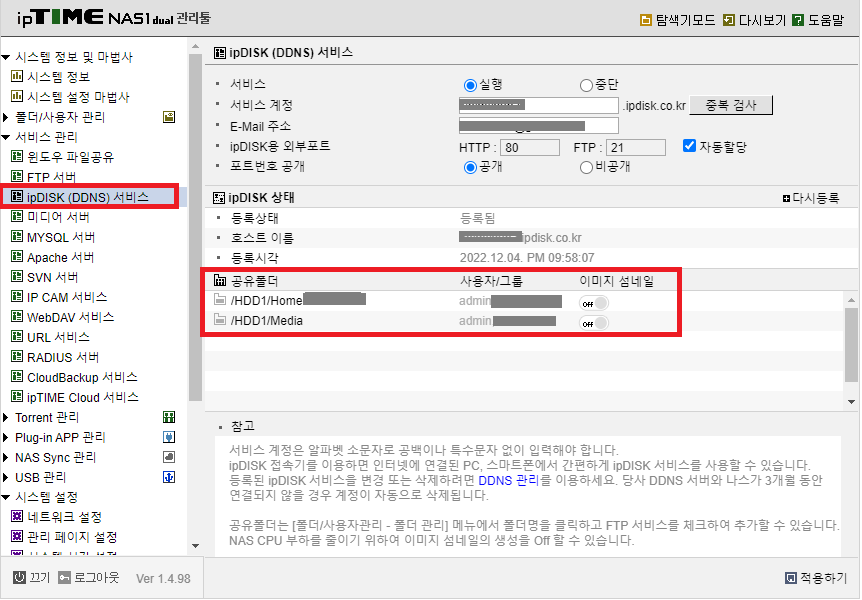
Task: Click plug icon right of Plug-in APP 관리
Action: pos(169,437)
